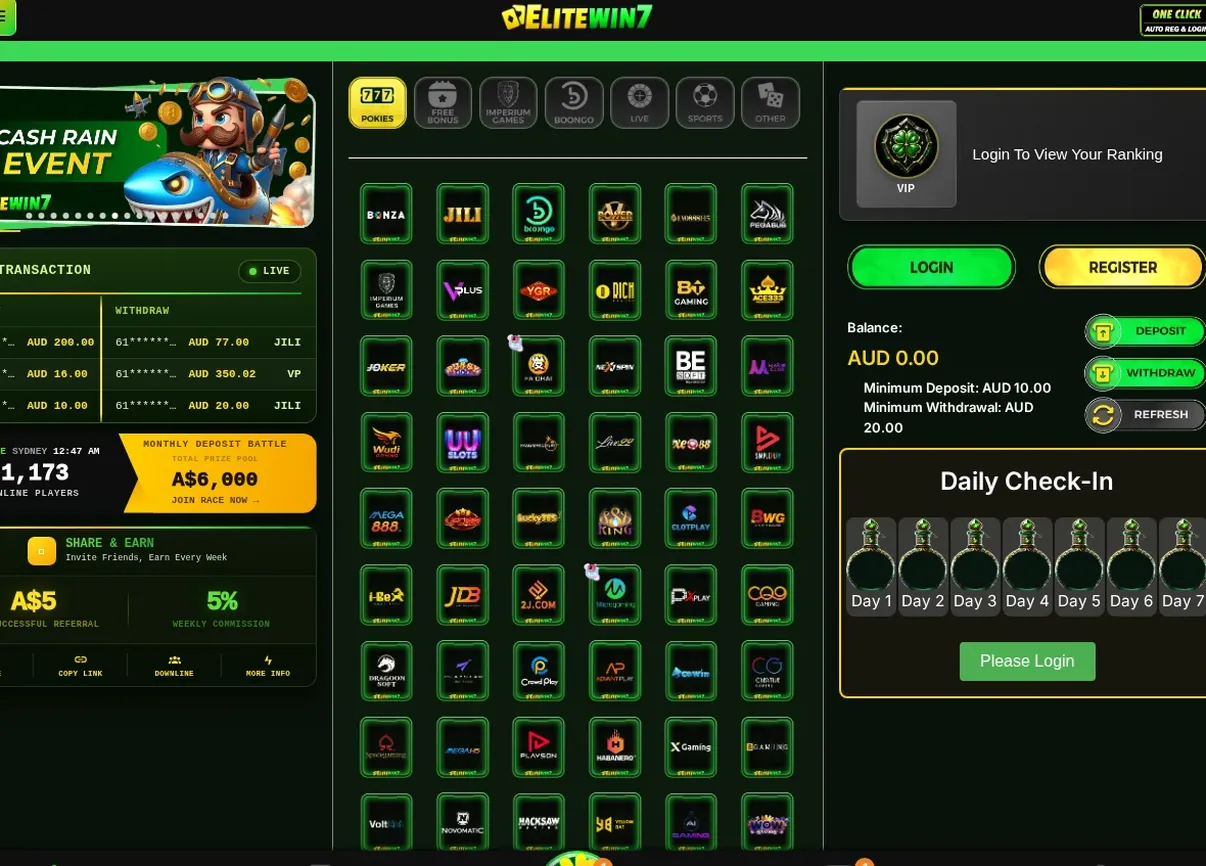Open the Joker provider tile
Viewport: 1206px width, 866px height.
coord(386,366)
